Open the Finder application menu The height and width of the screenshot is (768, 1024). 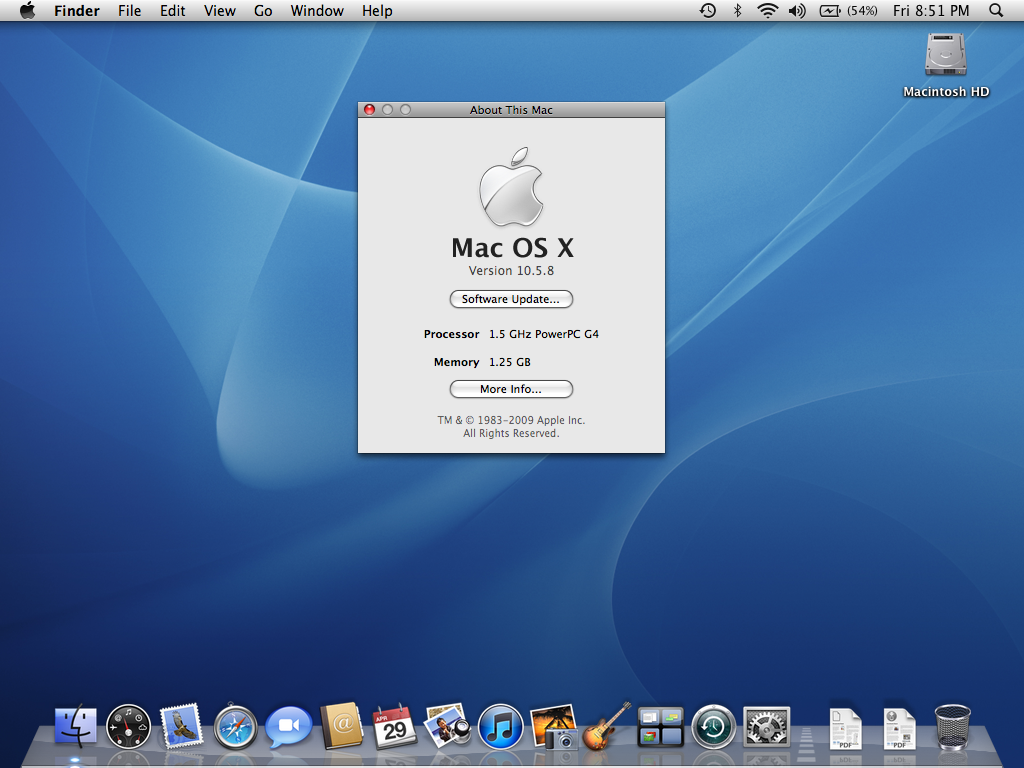(76, 10)
